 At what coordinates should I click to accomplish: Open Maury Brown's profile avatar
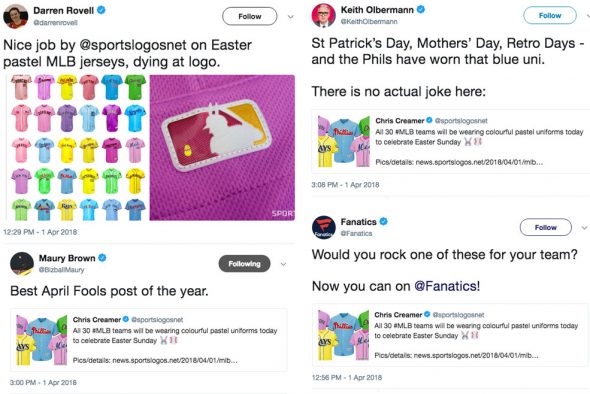pos(22,263)
